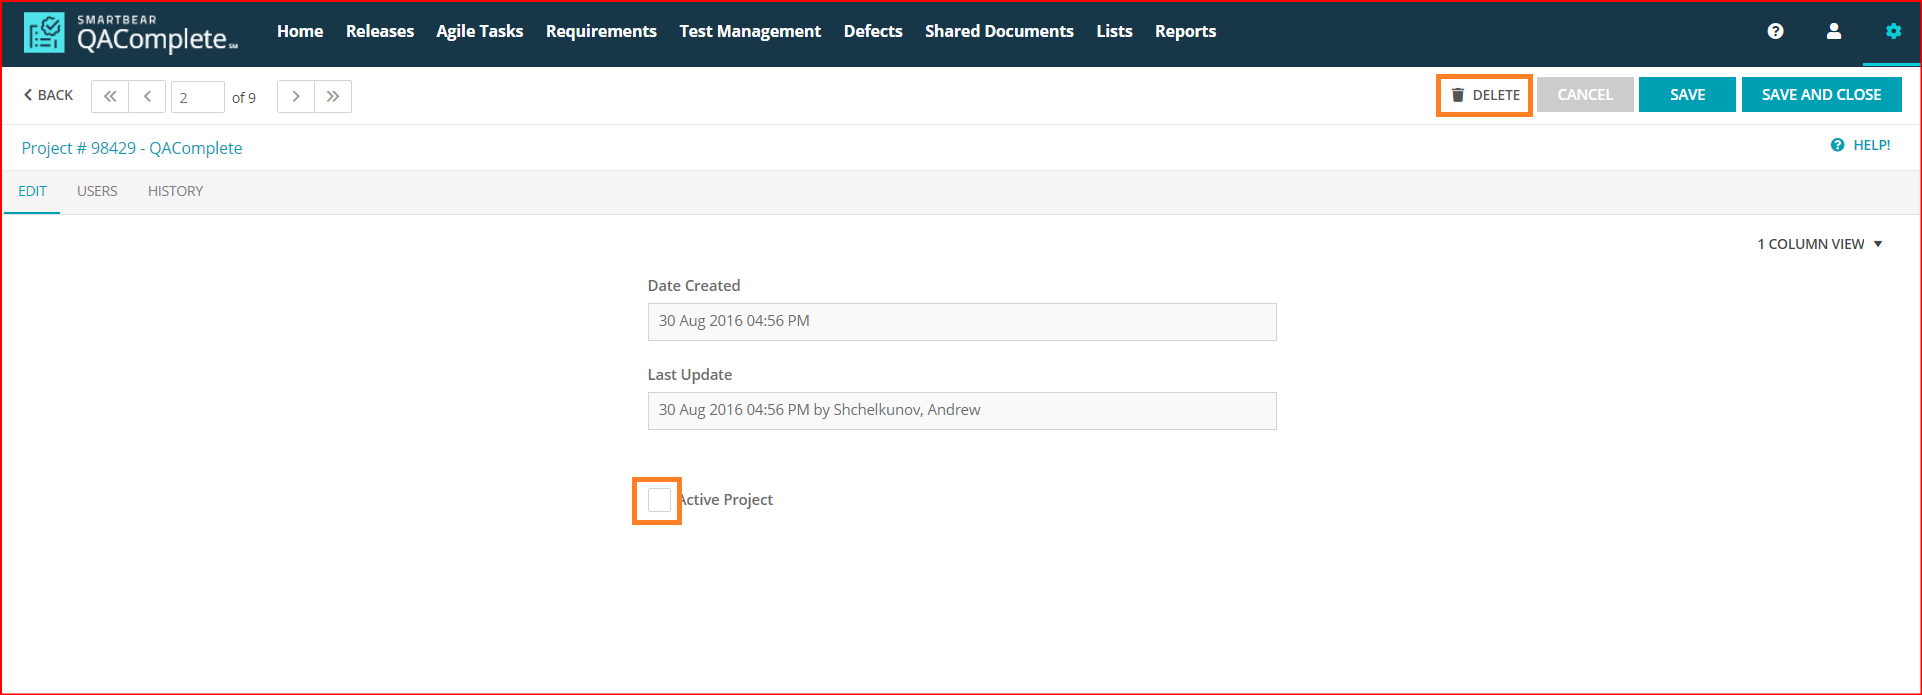Click the record number input field
Image resolution: width=1922 pixels, height=695 pixels.
click(x=197, y=97)
